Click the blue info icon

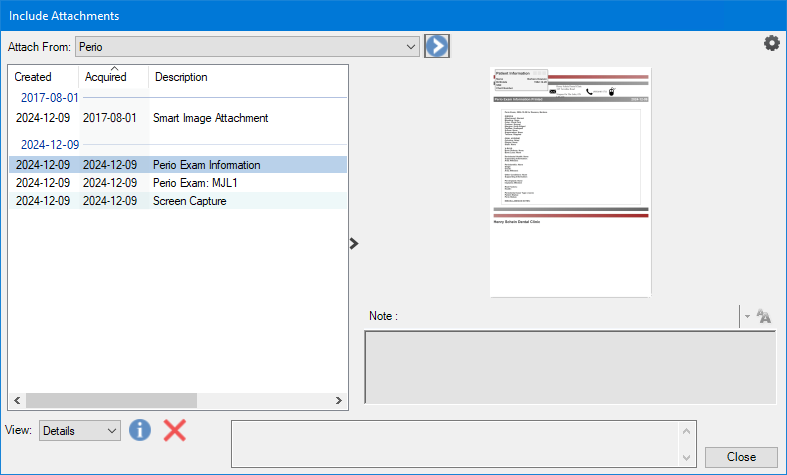(x=140, y=430)
